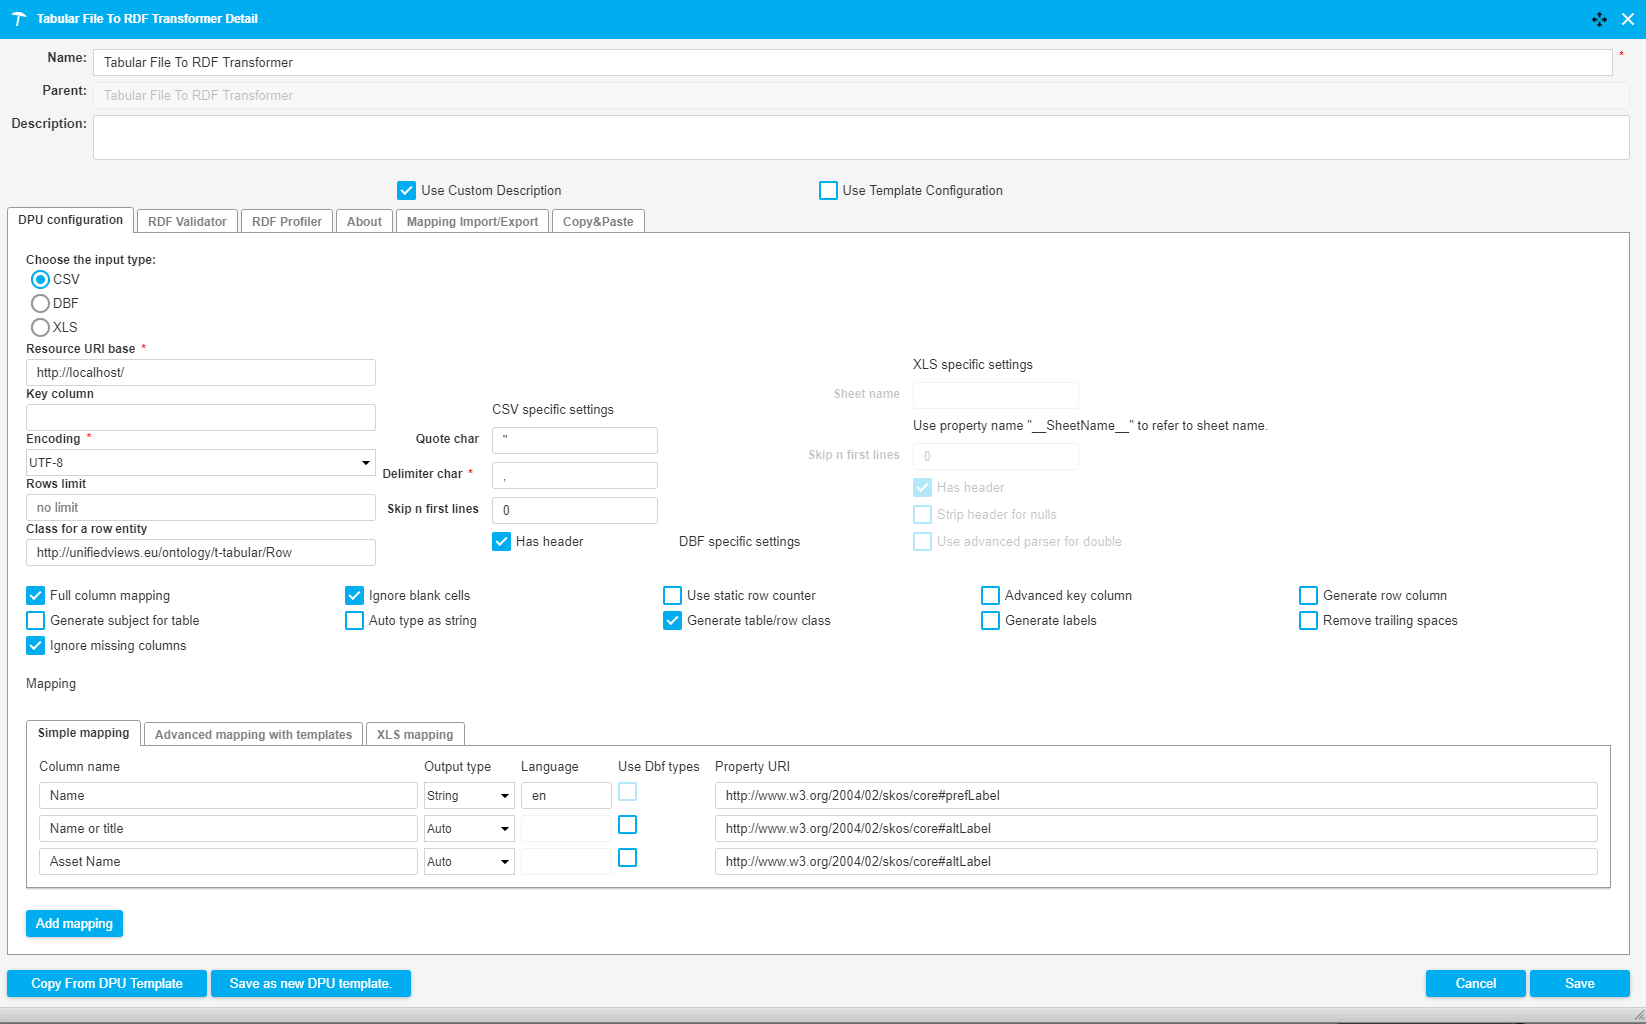Screen dimensions: 1646x1024
Task: Uncheck Has header in CSV settings
Action: click(x=502, y=541)
